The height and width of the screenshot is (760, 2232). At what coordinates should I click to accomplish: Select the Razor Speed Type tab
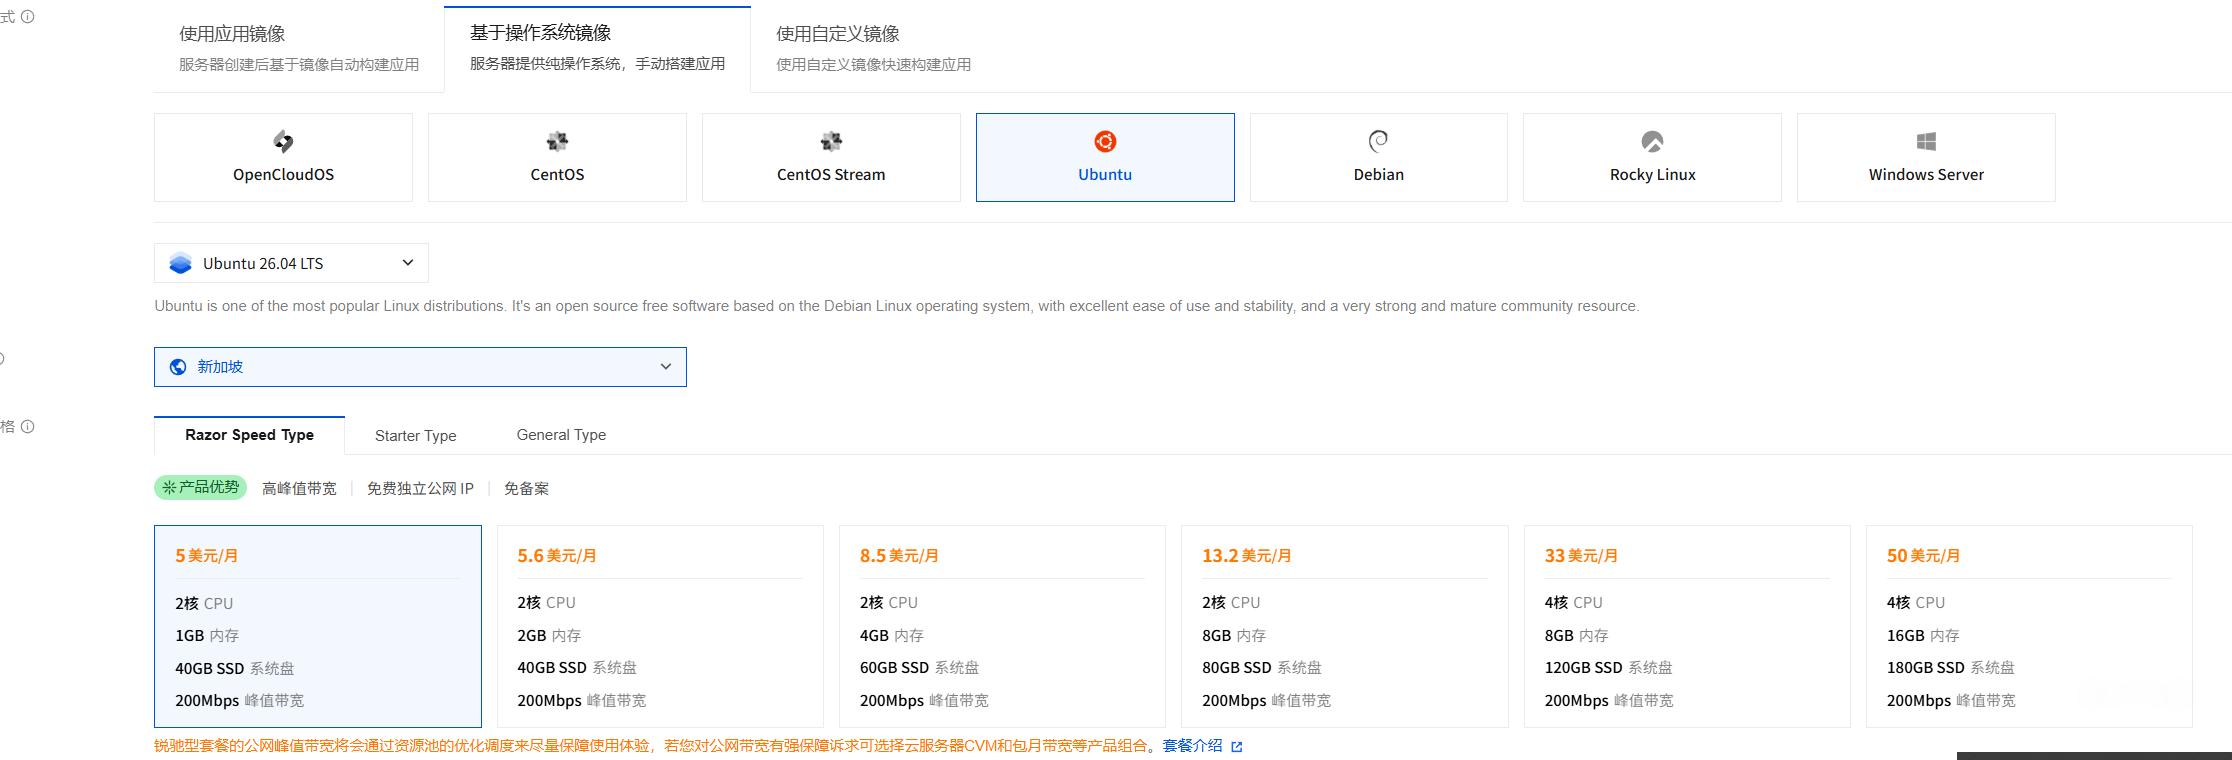click(x=249, y=435)
